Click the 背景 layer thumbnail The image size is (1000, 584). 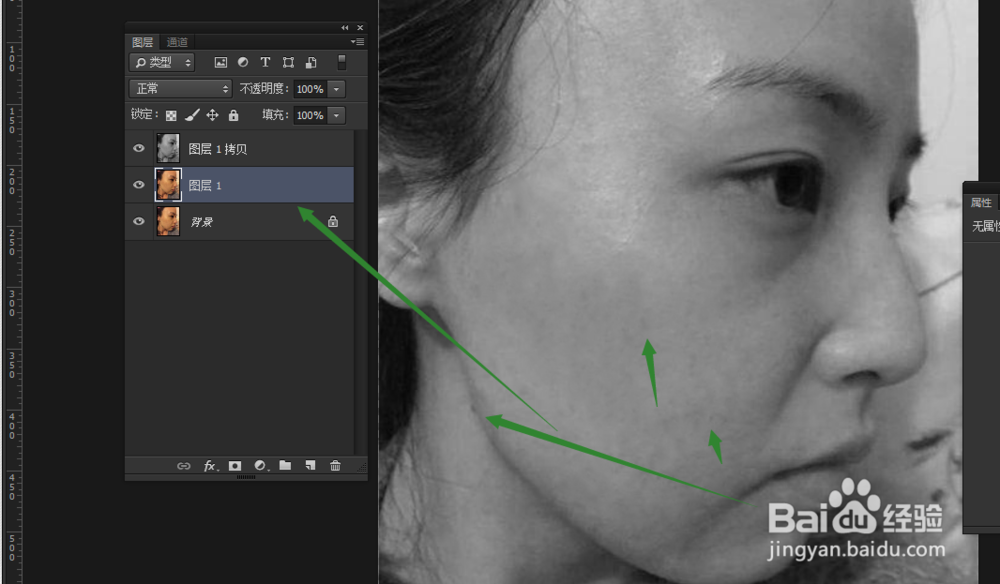click(x=168, y=221)
